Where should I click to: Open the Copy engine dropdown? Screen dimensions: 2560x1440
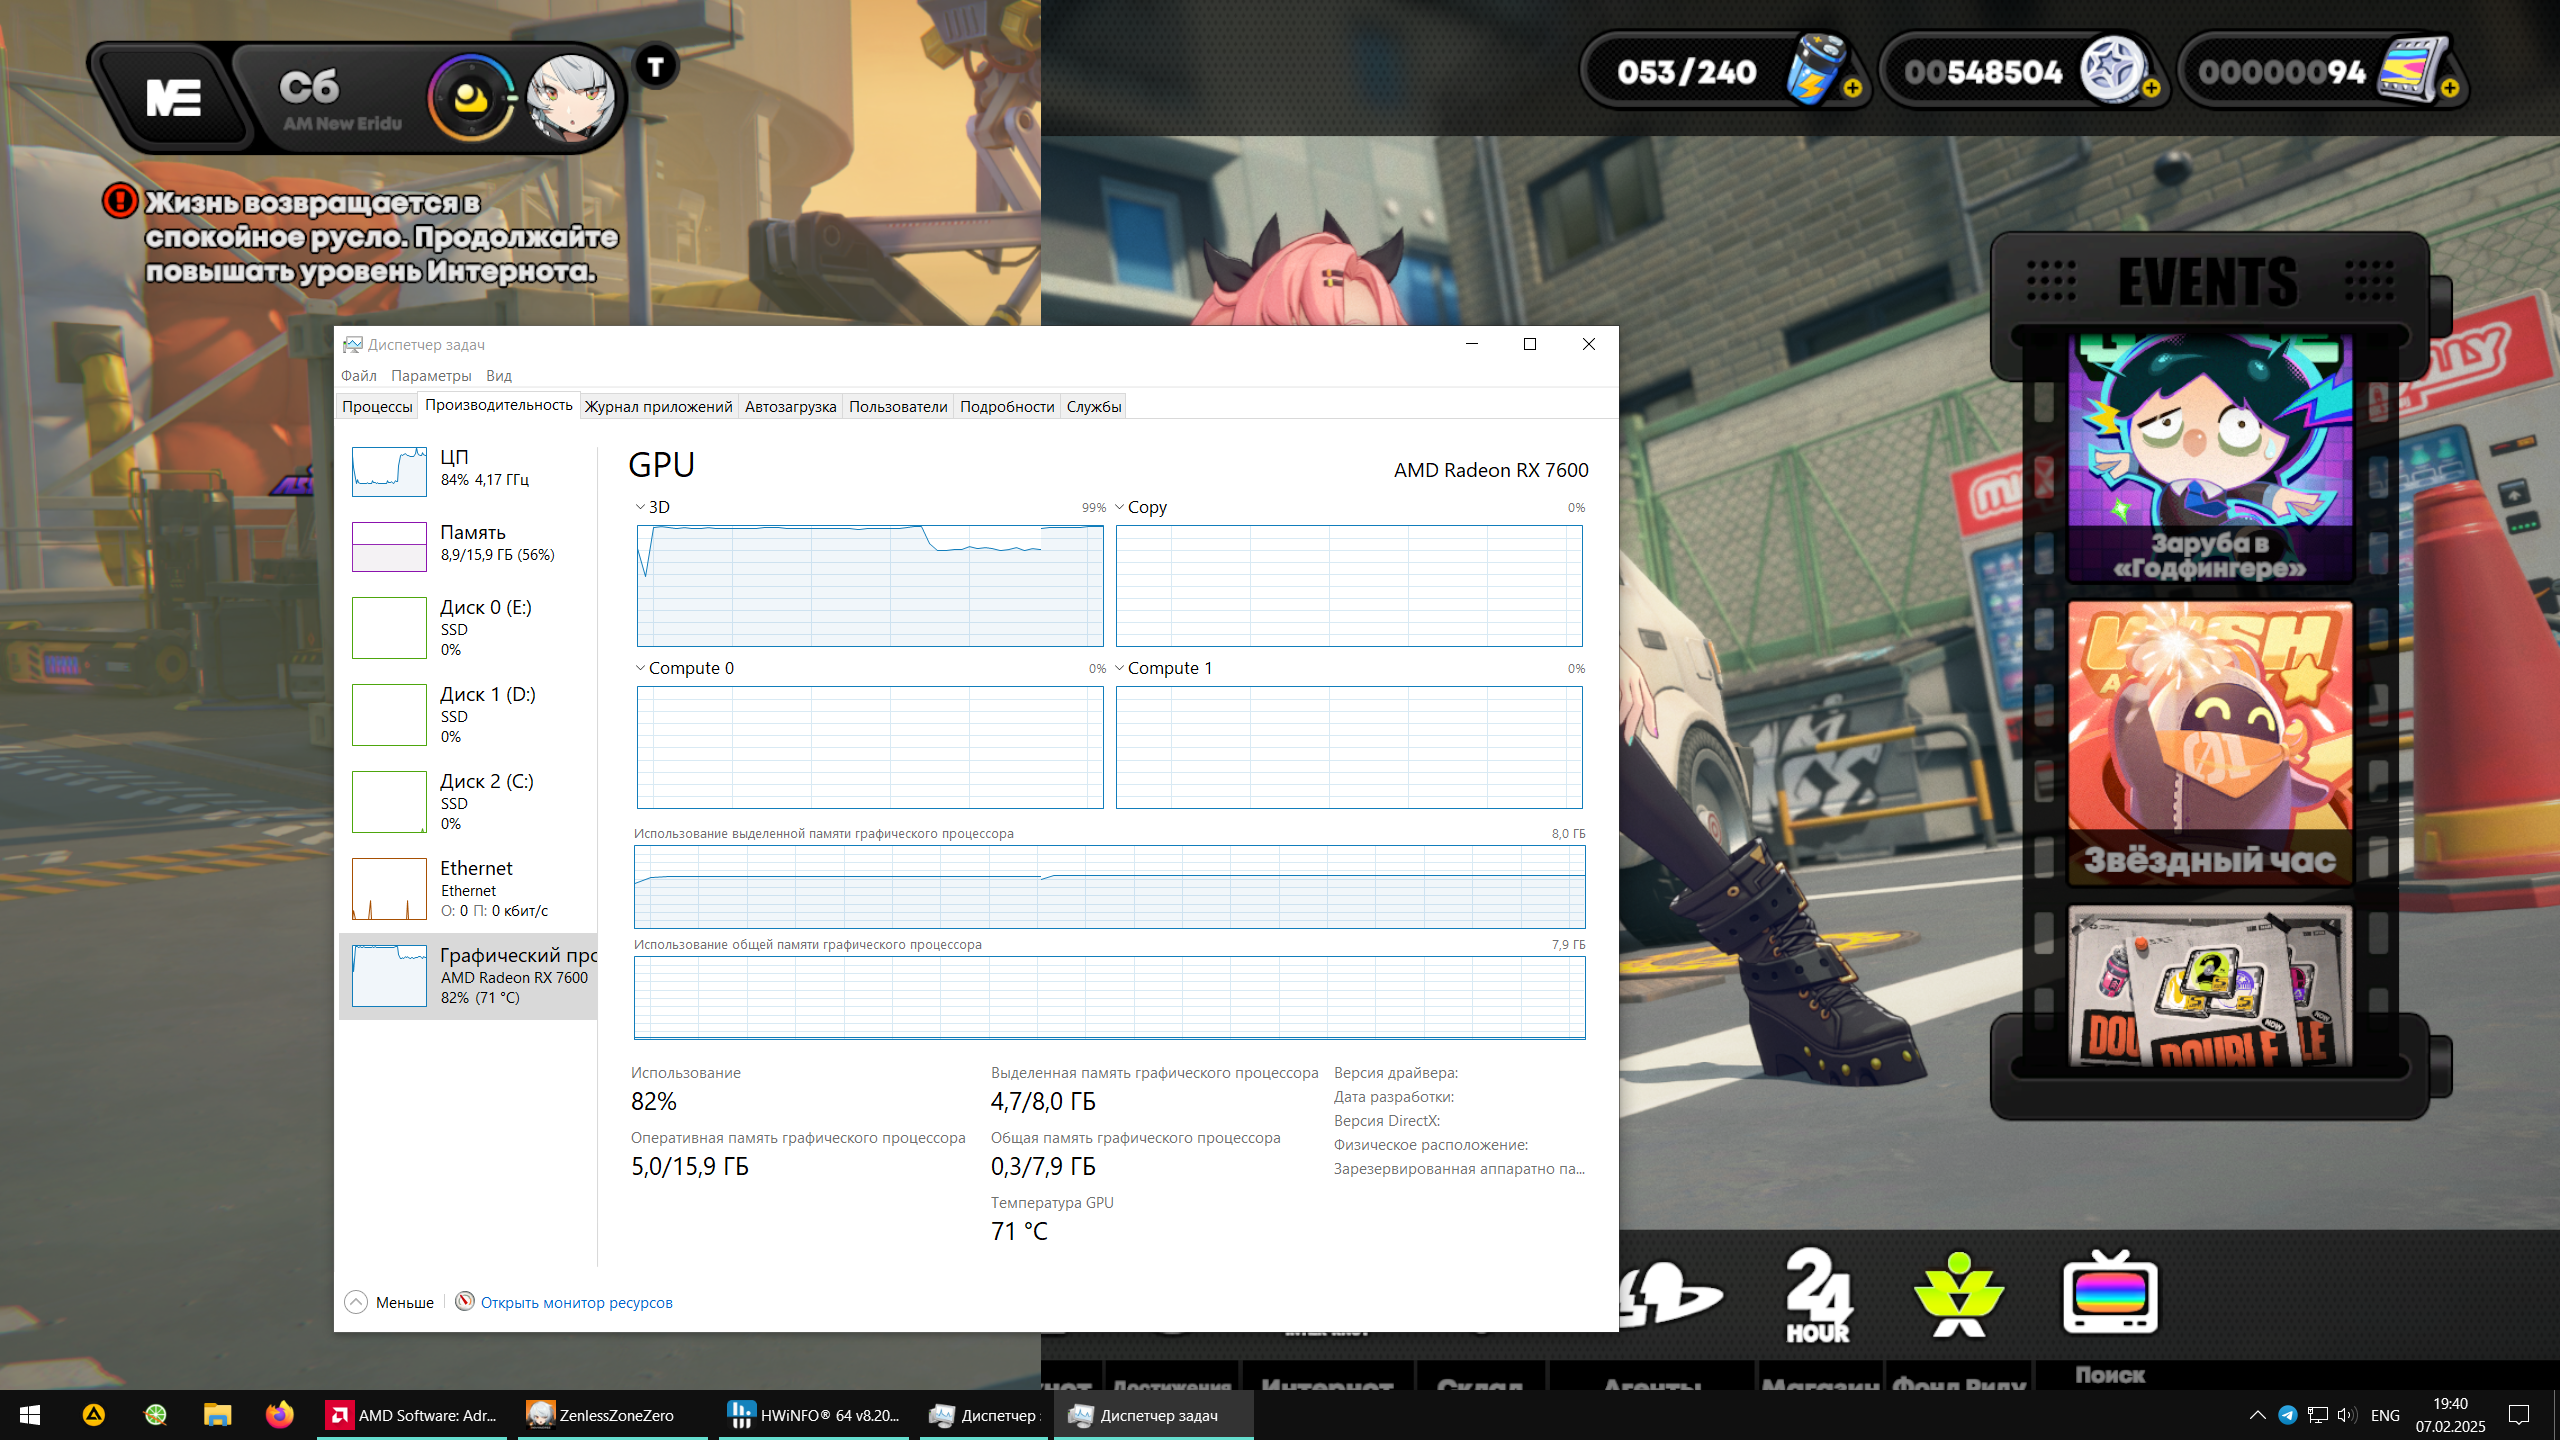point(1120,507)
